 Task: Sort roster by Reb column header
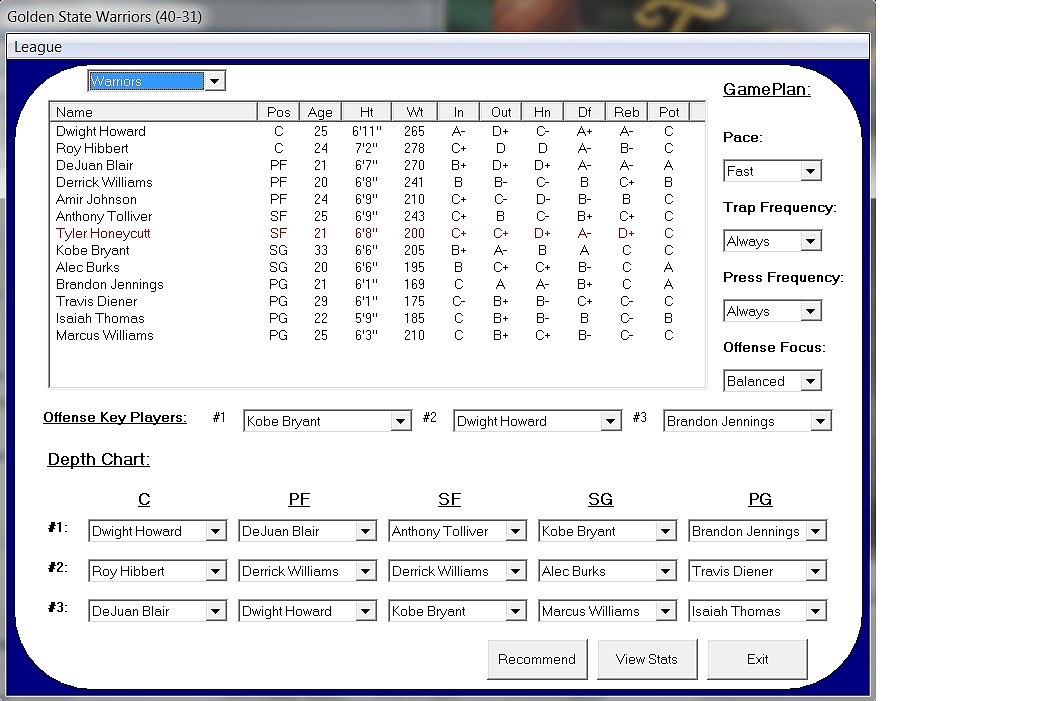click(x=627, y=112)
